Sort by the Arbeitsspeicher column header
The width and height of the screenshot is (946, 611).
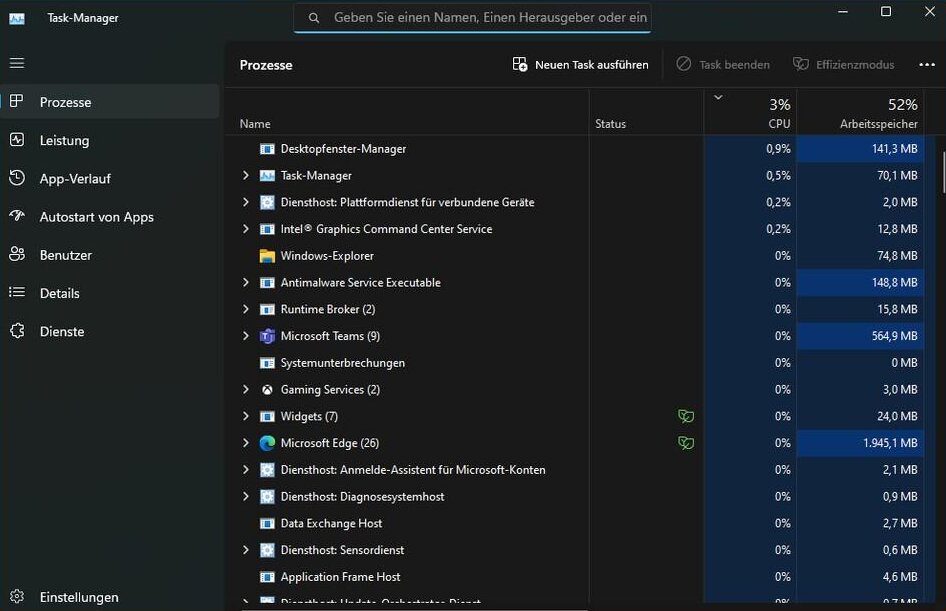[x=860, y=112]
